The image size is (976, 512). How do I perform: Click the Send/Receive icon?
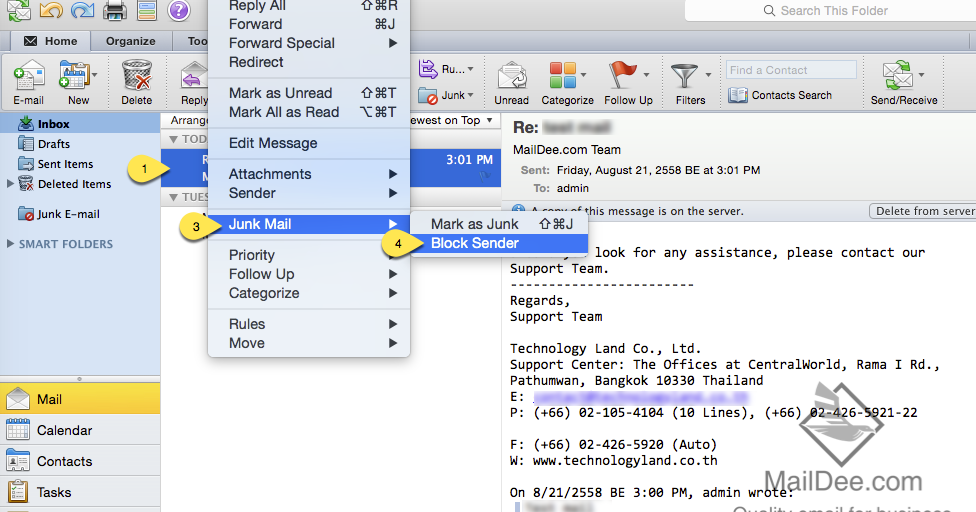898,76
